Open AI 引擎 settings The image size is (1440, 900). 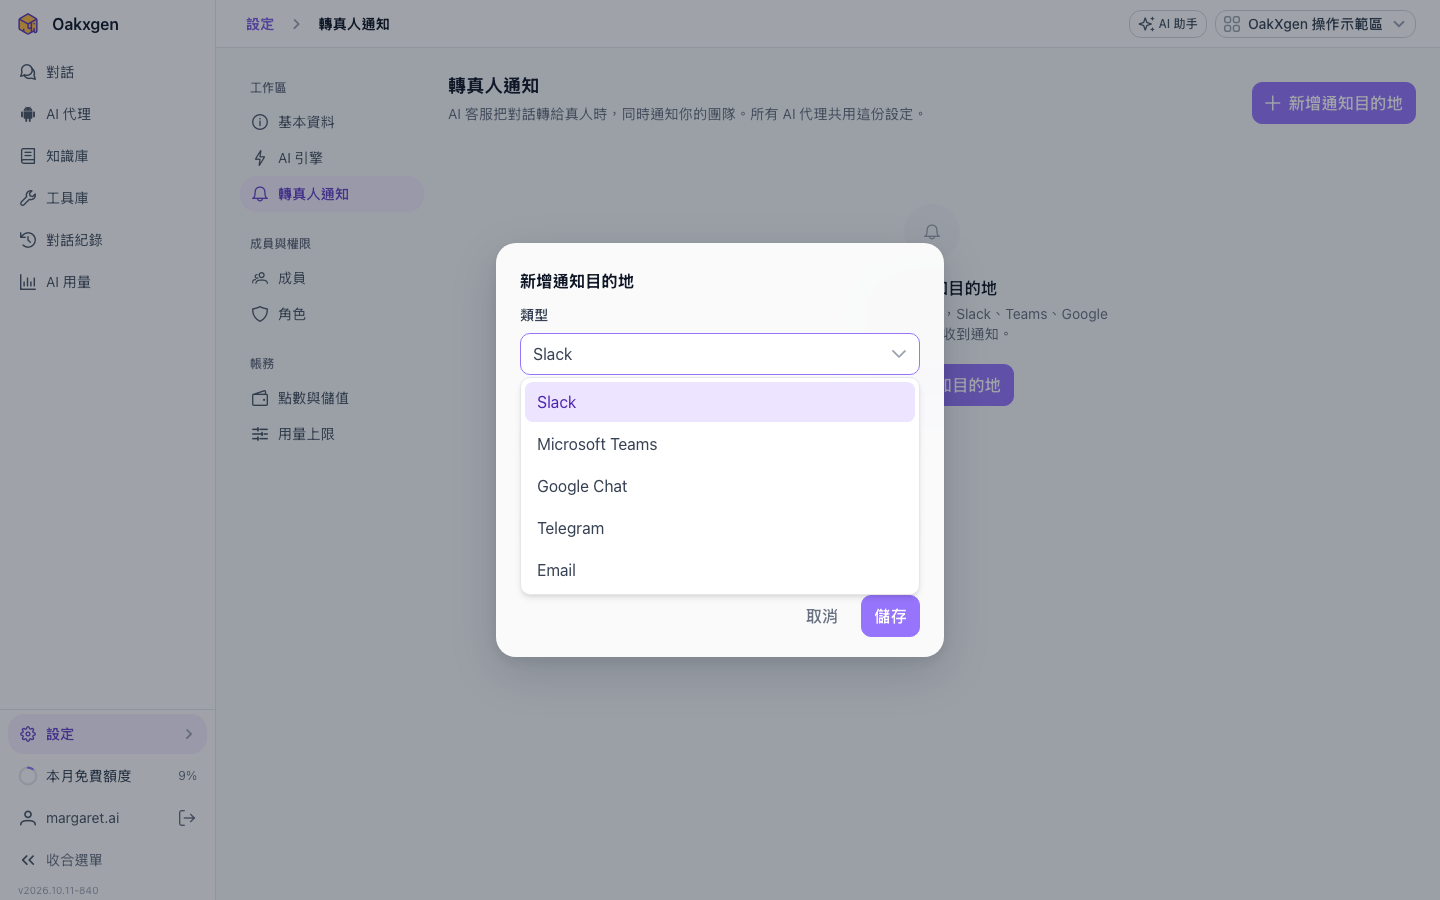tap(331, 158)
